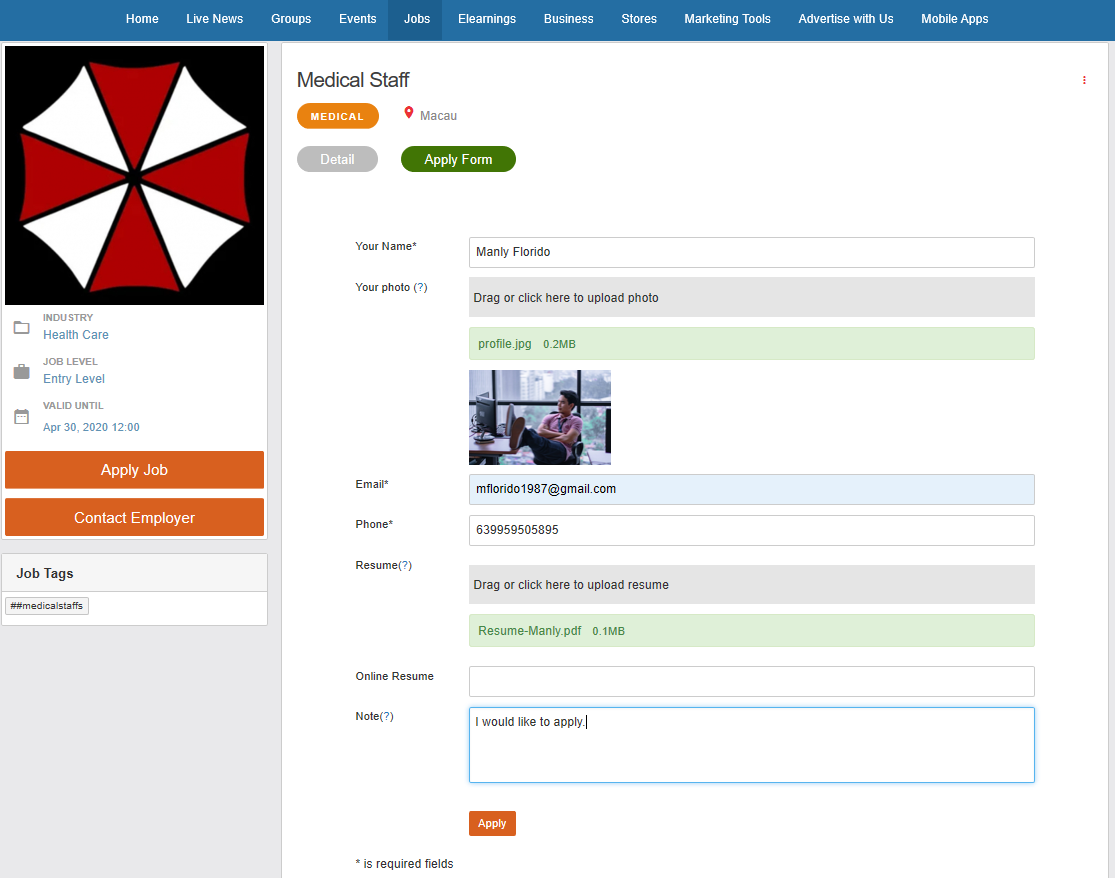Image resolution: width=1115 pixels, height=878 pixels.
Task: Click the Contact Employer button
Action: pyautogui.click(x=134, y=518)
